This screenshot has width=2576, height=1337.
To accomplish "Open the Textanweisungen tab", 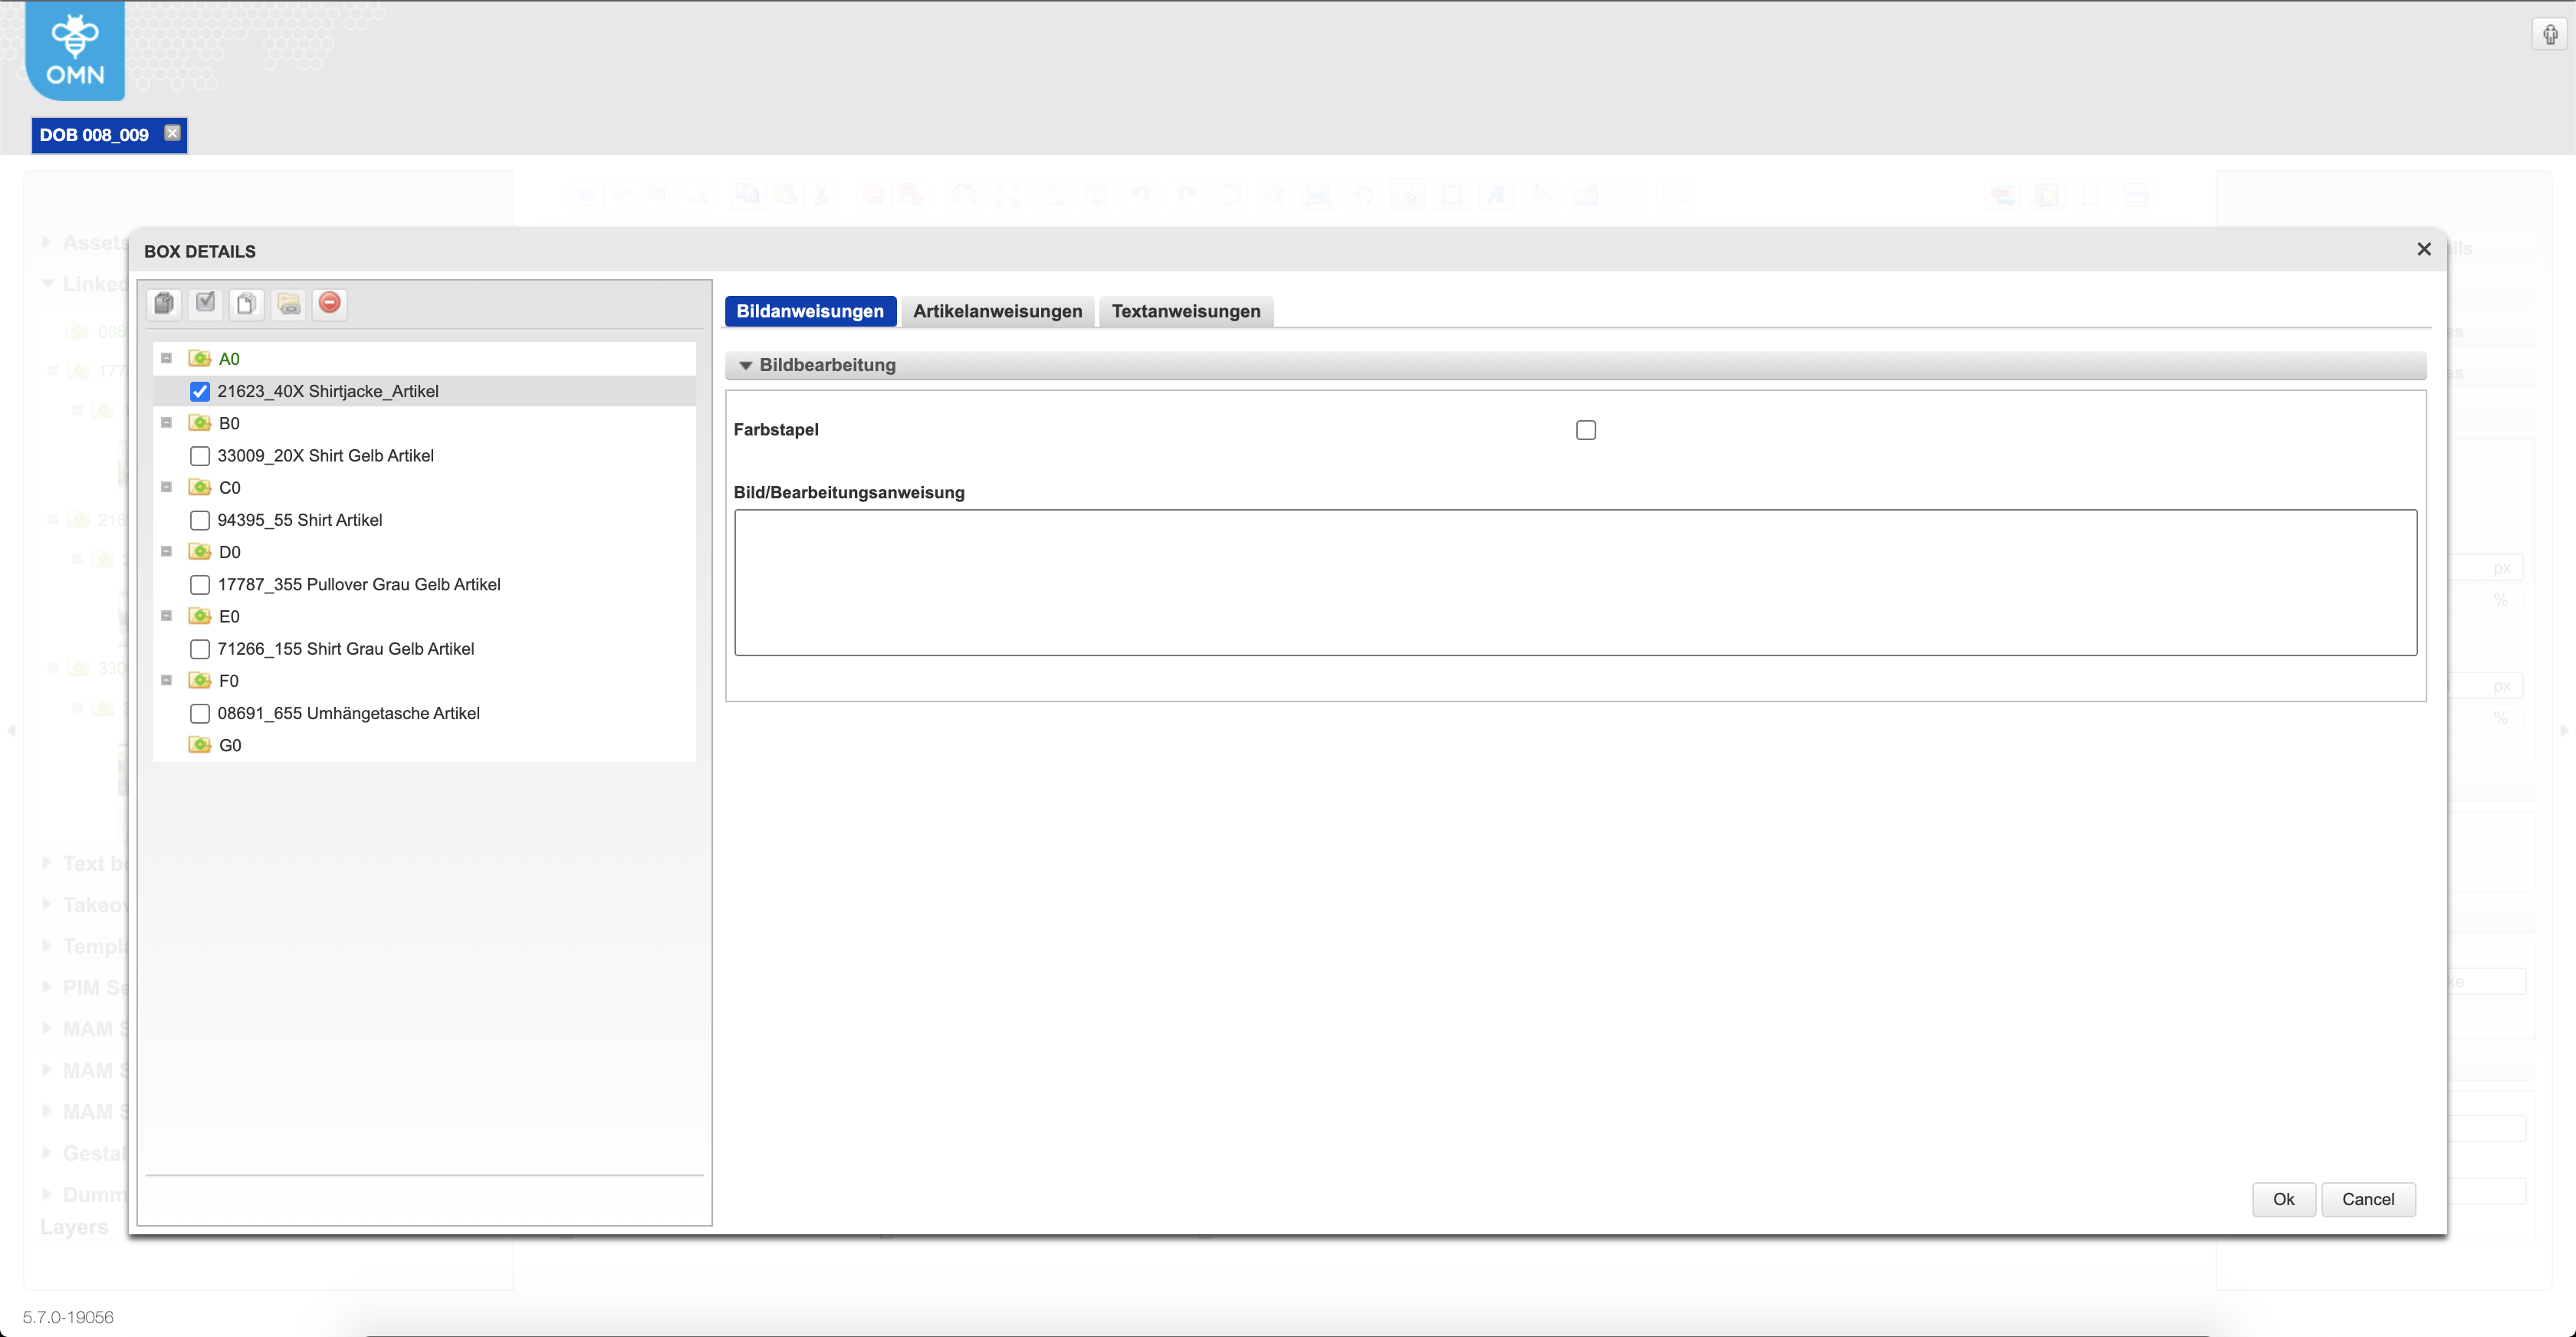I will 1185,311.
